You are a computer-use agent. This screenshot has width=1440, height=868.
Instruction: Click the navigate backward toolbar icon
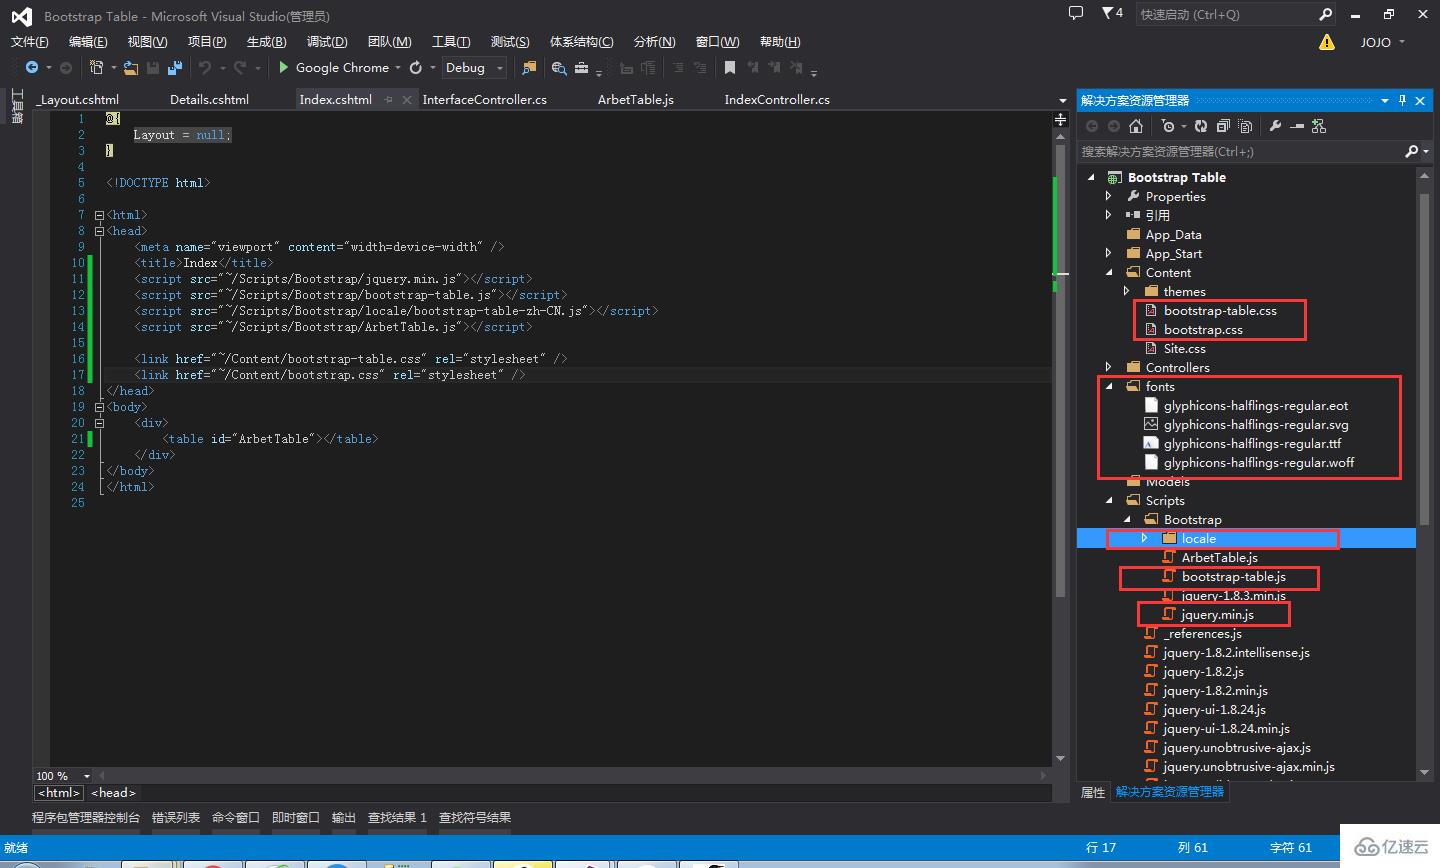click(x=32, y=67)
